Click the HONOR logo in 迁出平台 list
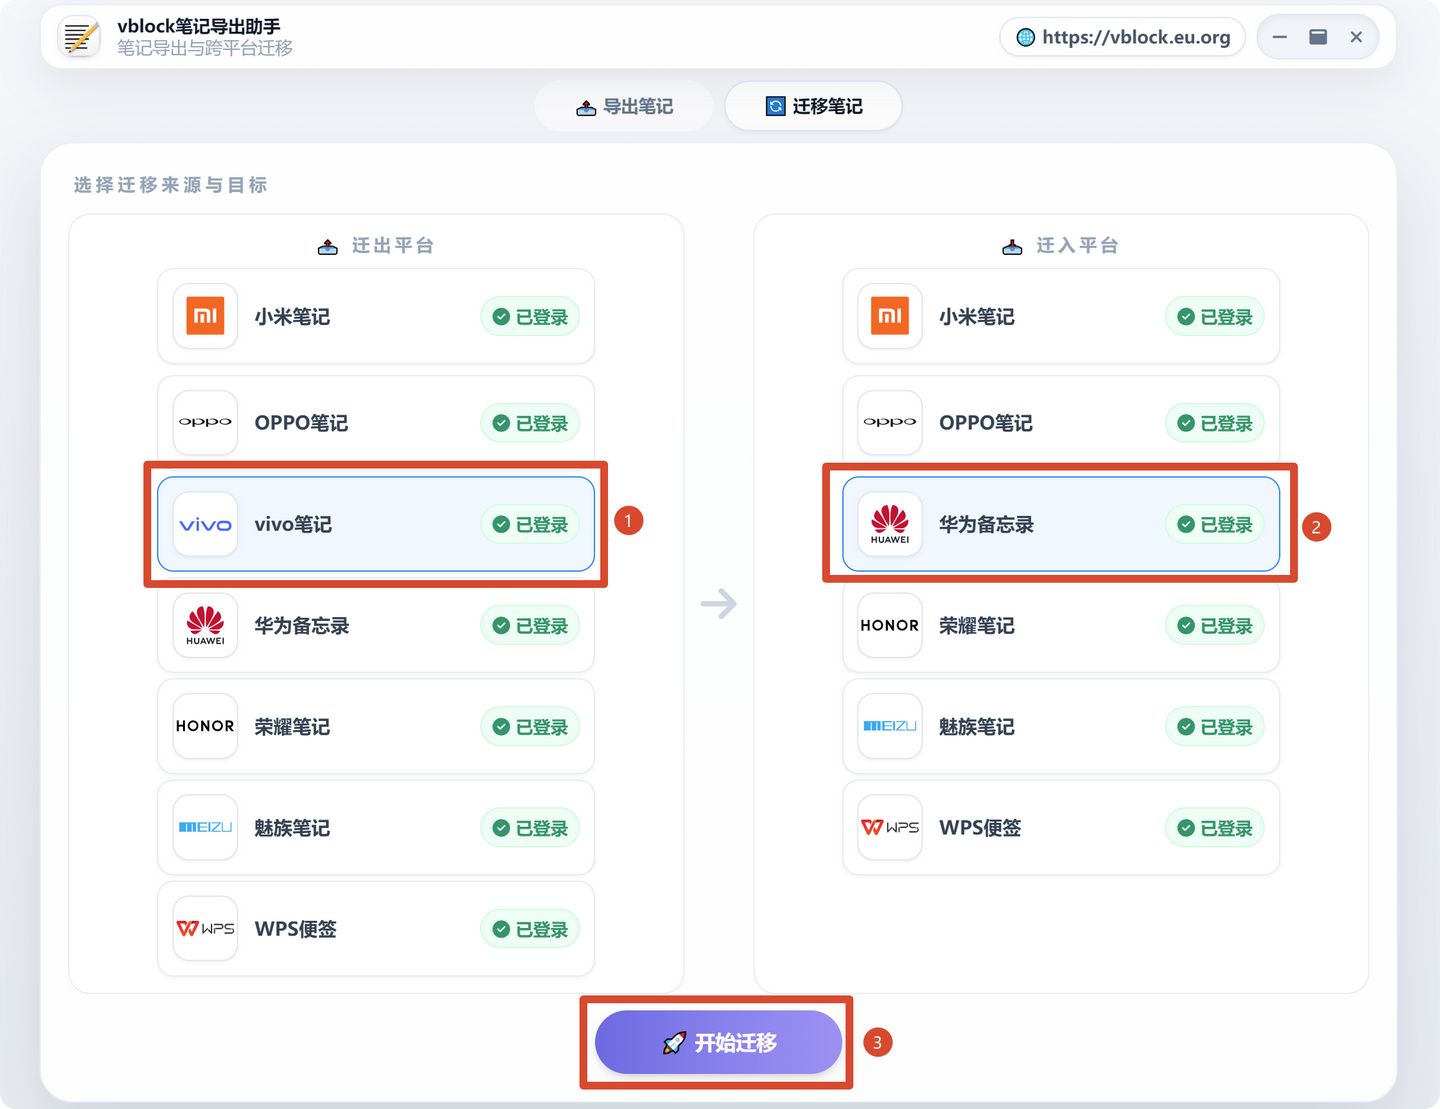This screenshot has height=1109, width=1440. point(205,726)
